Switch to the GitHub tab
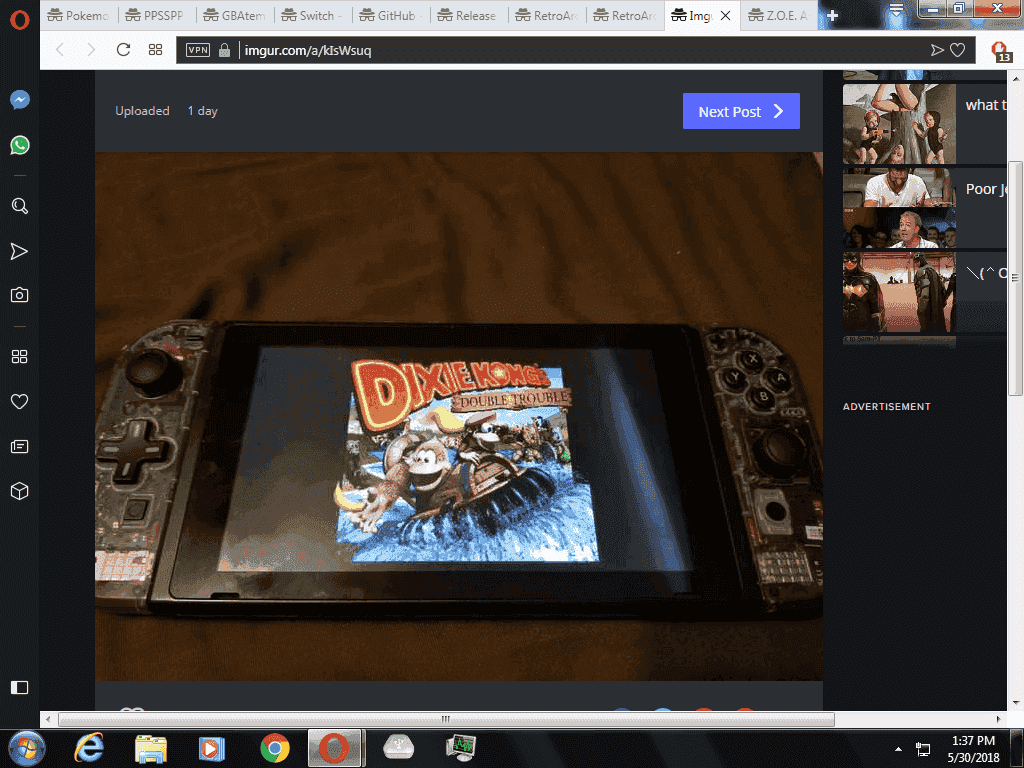 tap(391, 16)
